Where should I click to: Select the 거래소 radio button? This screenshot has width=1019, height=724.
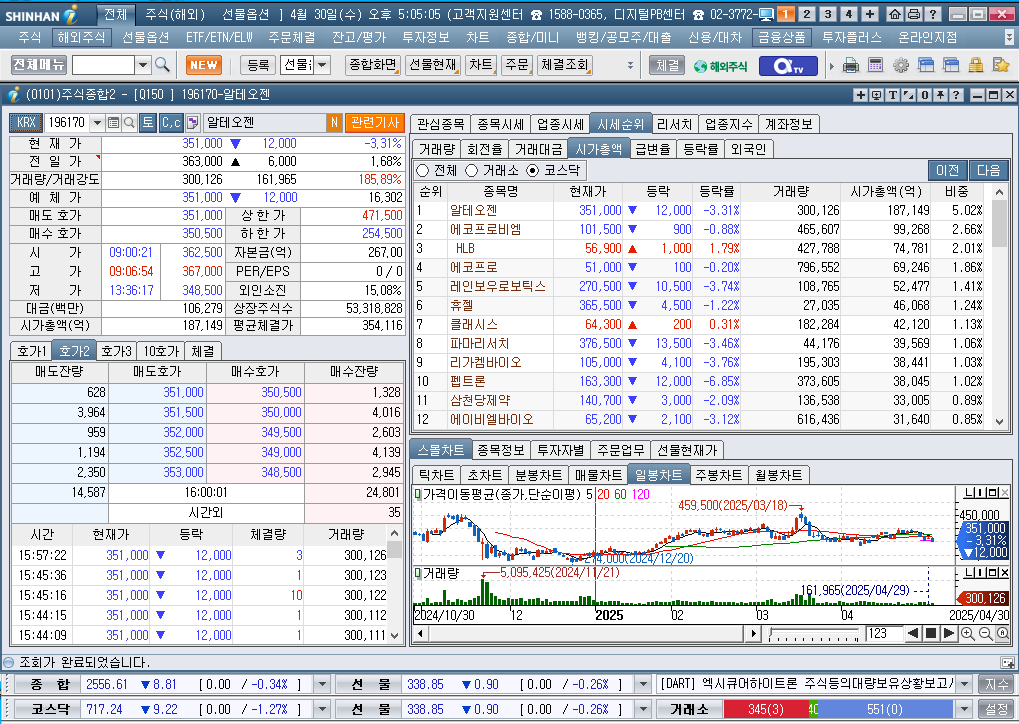pos(471,170)
